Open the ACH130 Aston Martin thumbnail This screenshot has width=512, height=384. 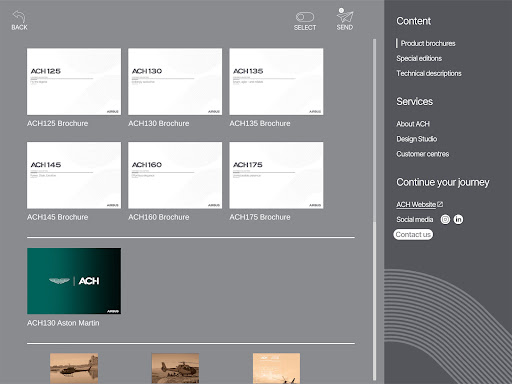point(74,281)
